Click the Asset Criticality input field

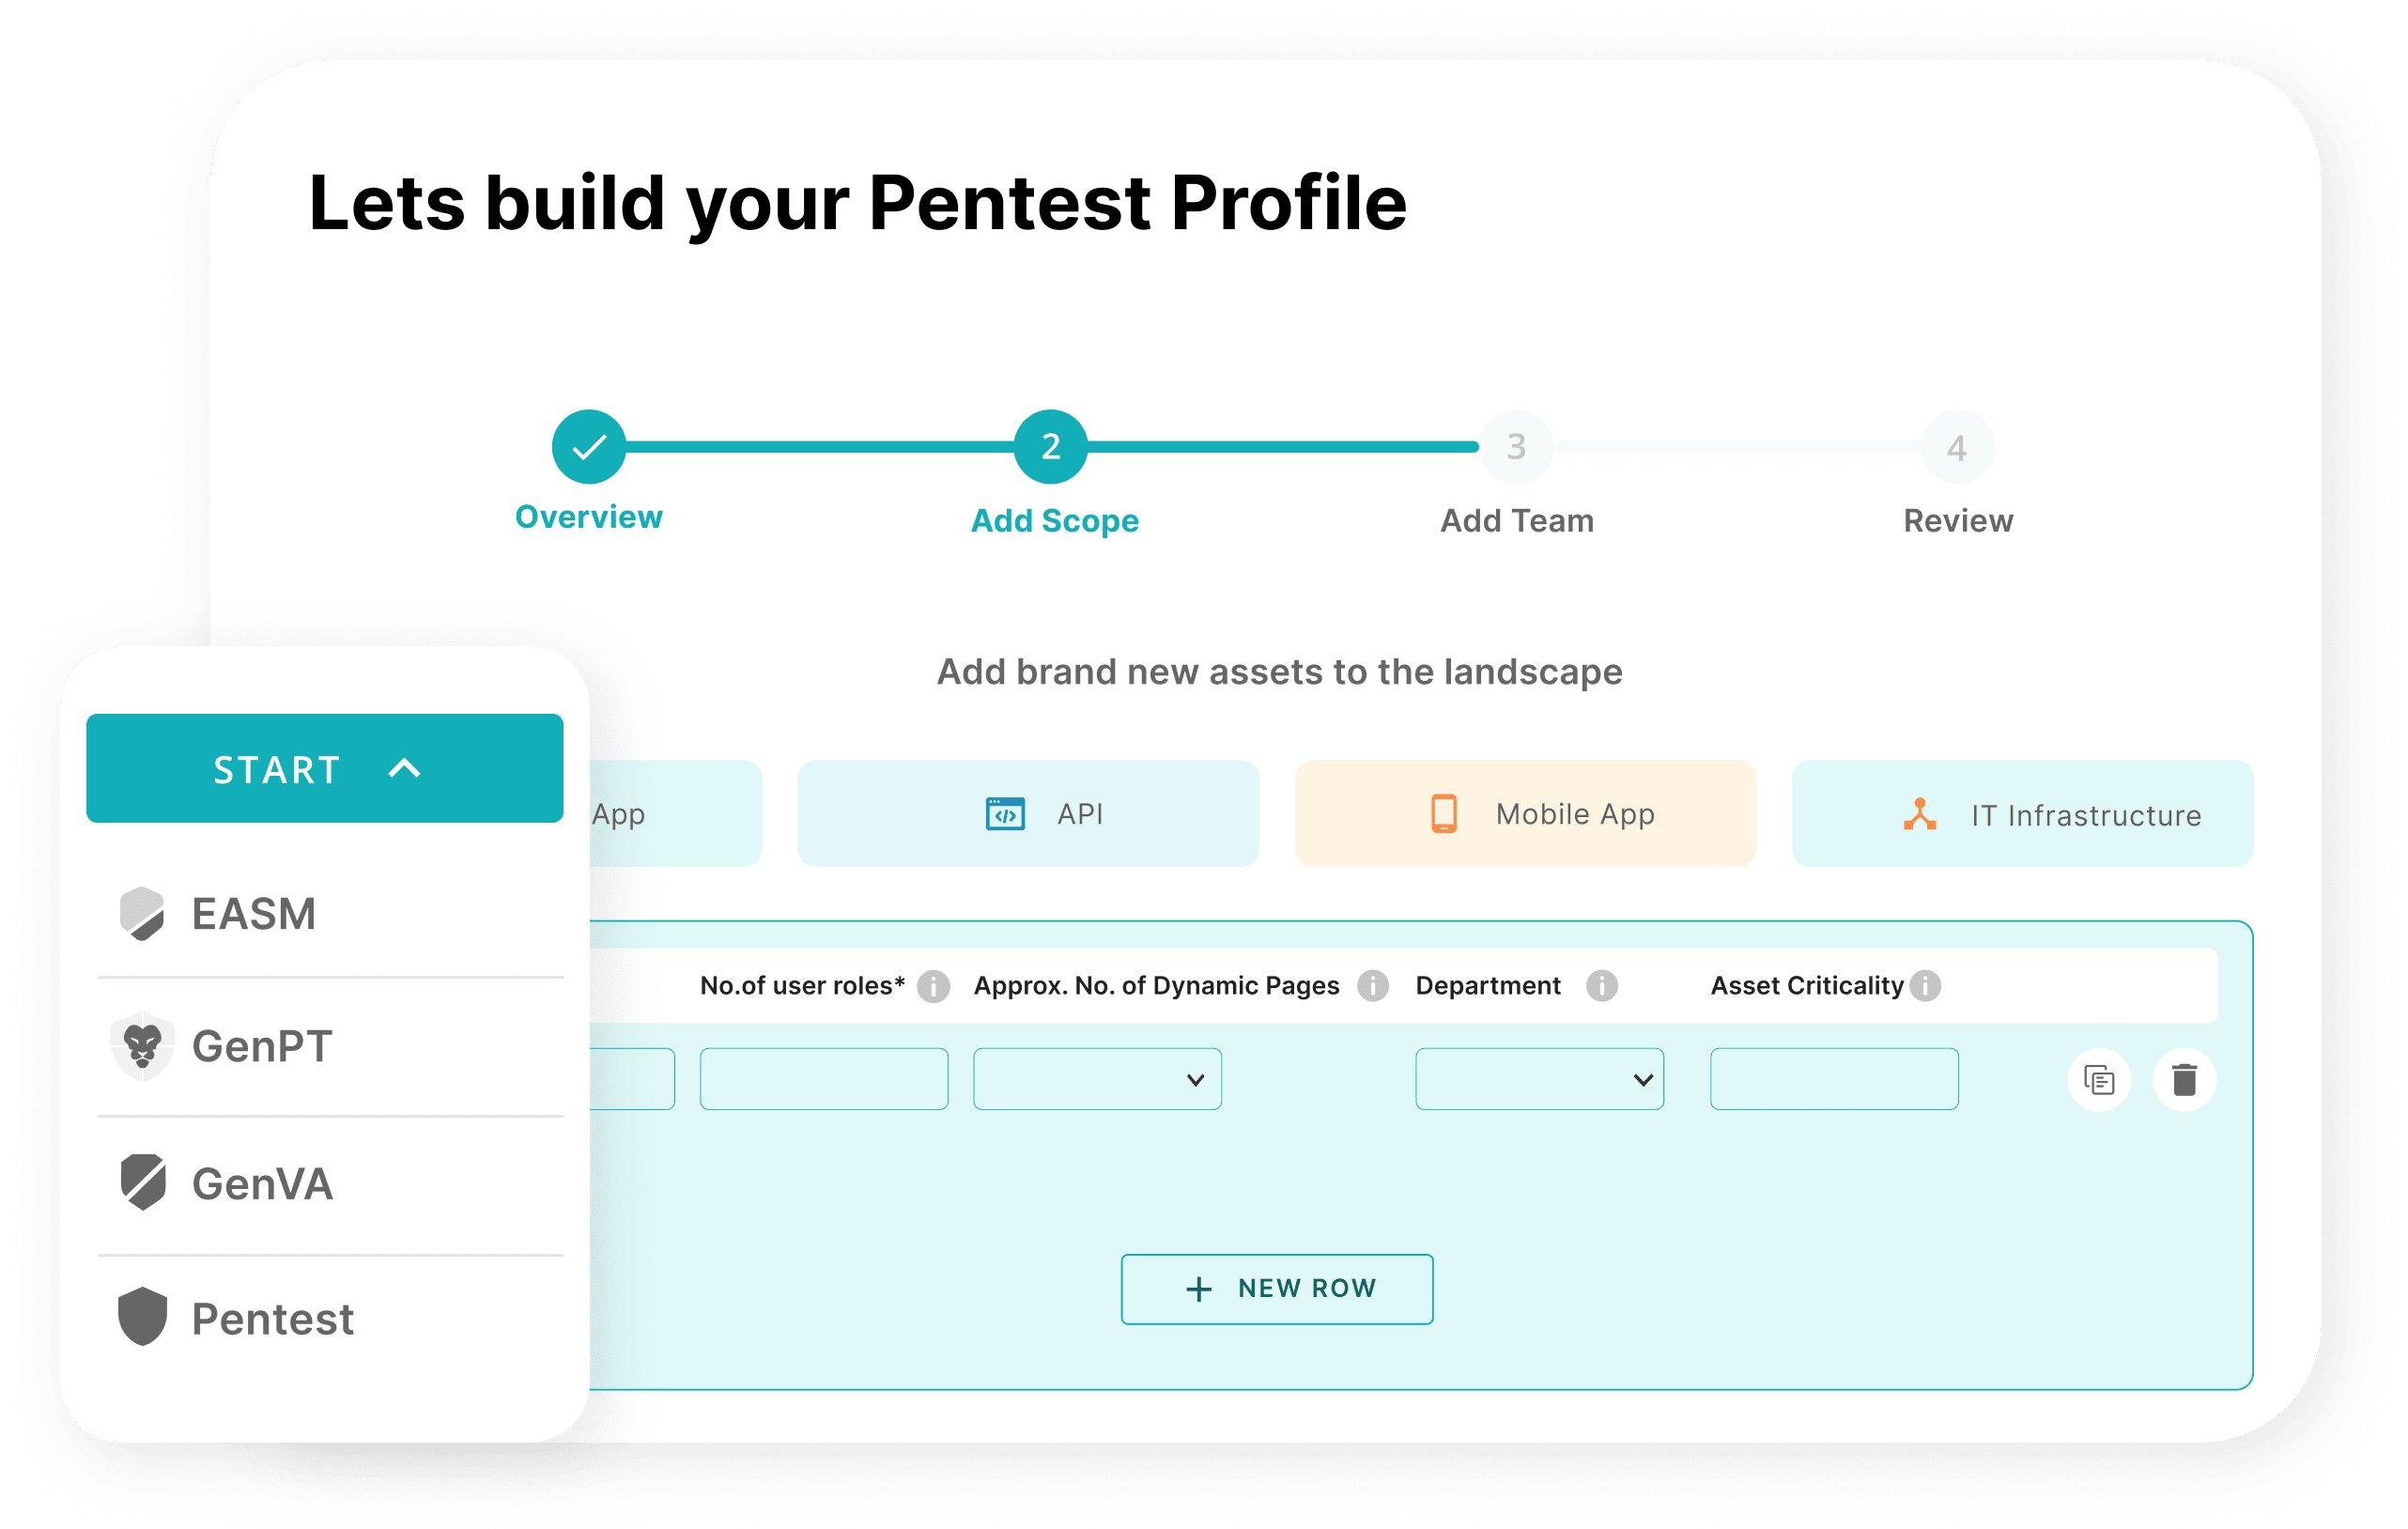(1833, 1079)
